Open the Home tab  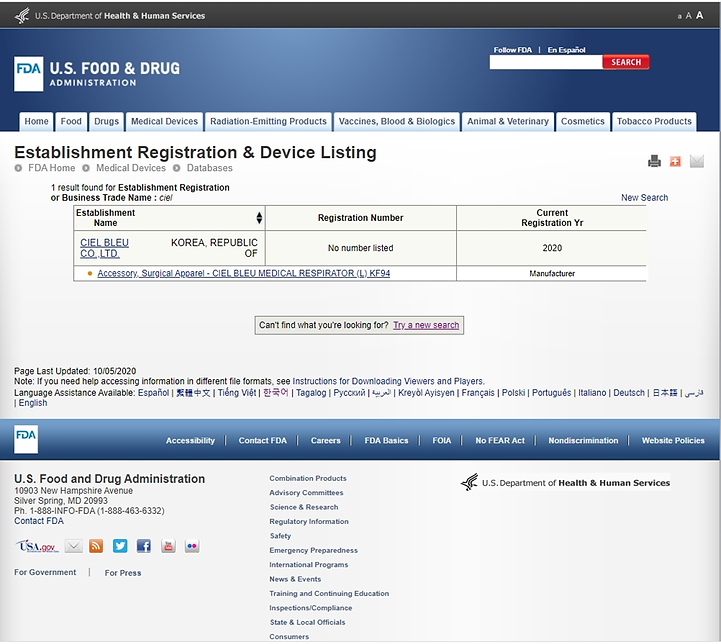coord(36,121)
